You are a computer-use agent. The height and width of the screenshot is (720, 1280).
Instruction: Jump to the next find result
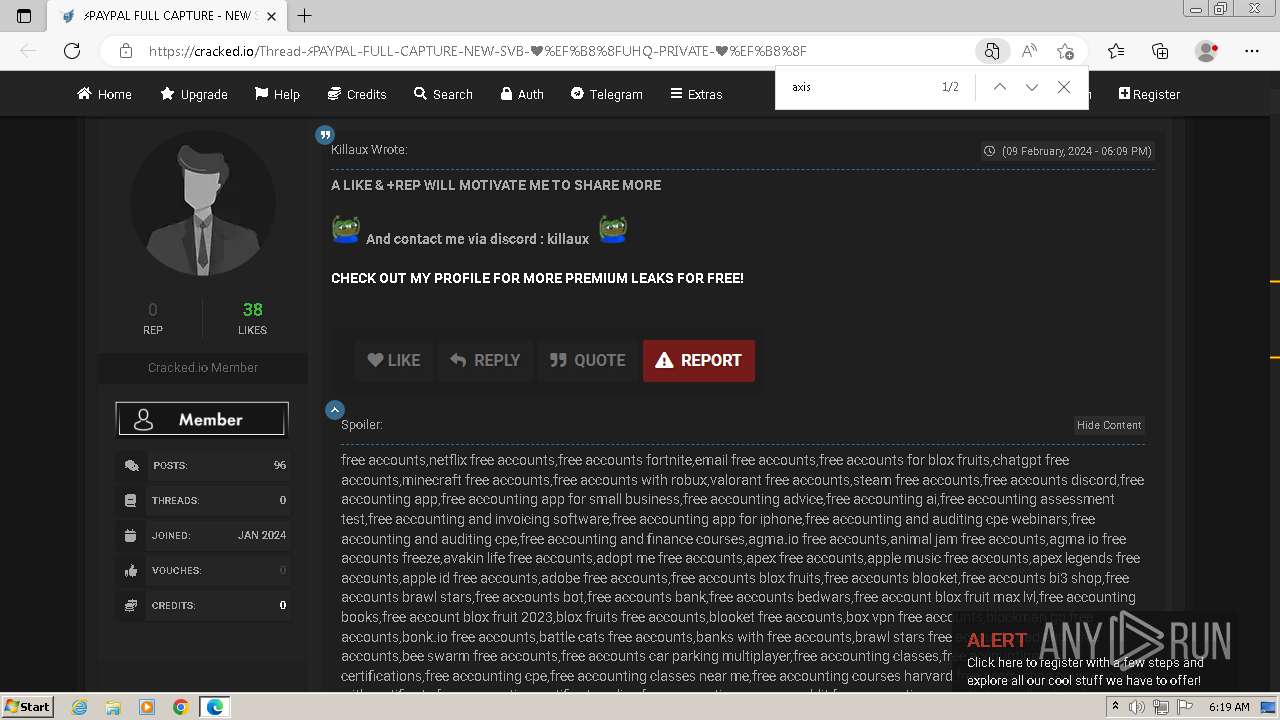coord(1031,87)
